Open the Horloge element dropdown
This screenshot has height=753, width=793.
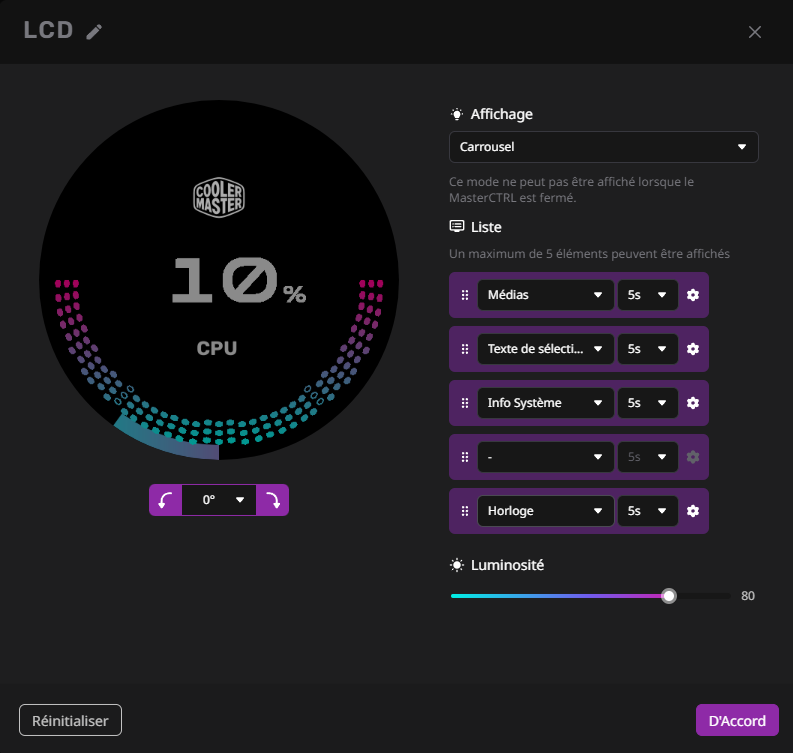546,511
